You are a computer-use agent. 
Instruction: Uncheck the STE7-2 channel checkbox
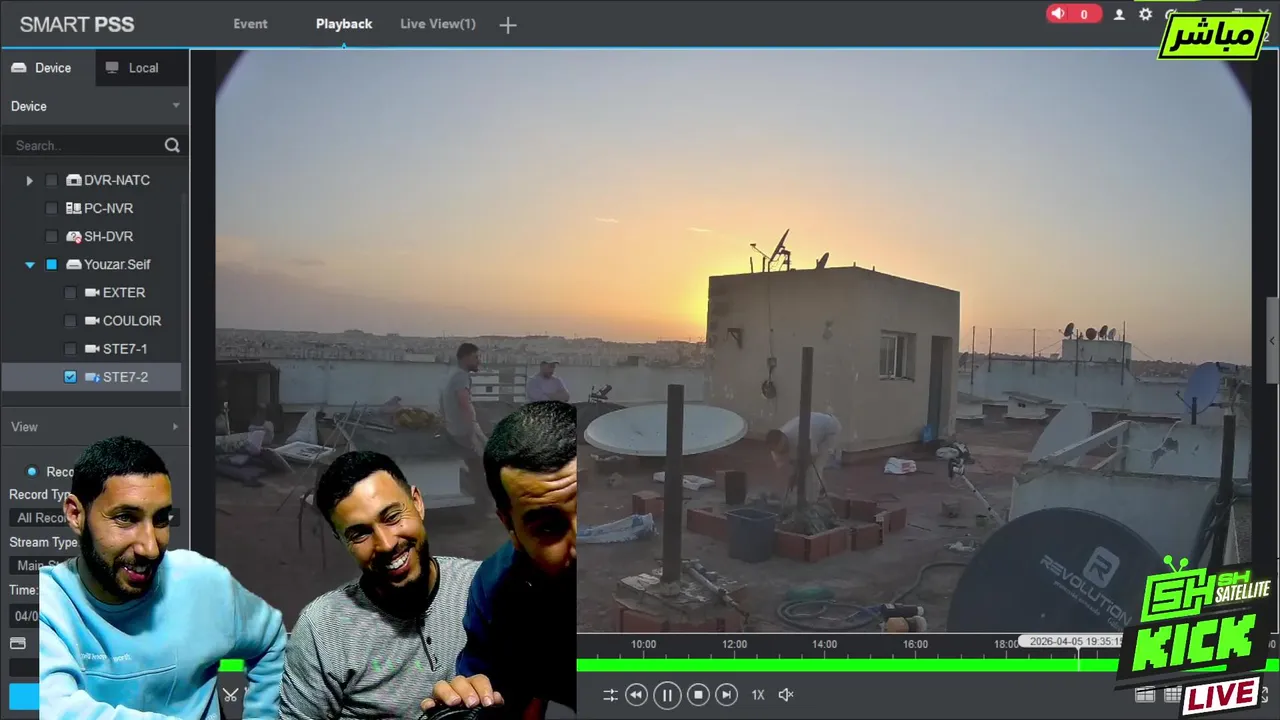70,377
